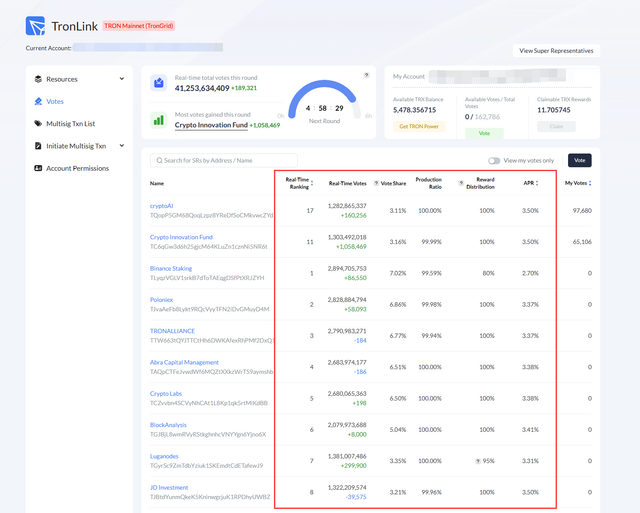Sort by My Votes column arrows
Screen dimensions: 640x513
tap(590, 183)
